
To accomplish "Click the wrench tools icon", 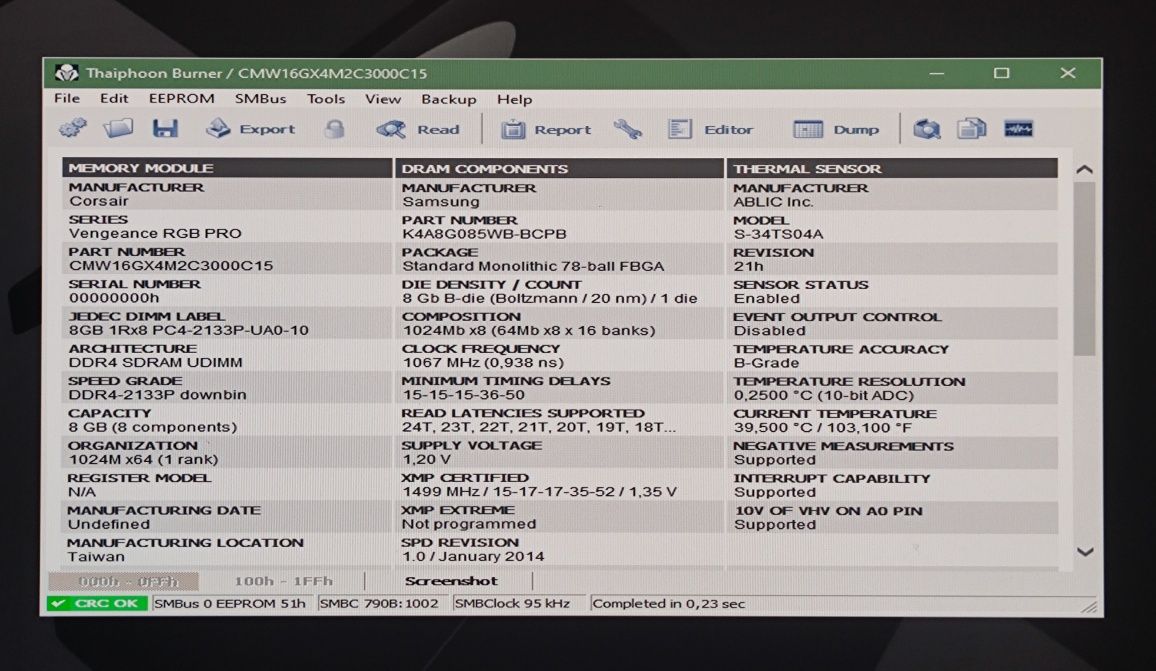I will tap(628, 130).
